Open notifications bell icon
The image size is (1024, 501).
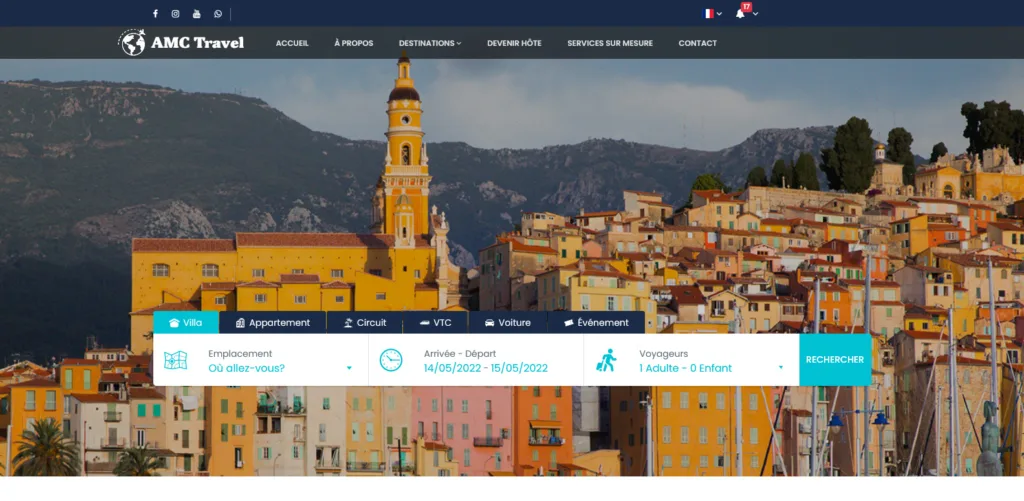(x=741, y=13)
